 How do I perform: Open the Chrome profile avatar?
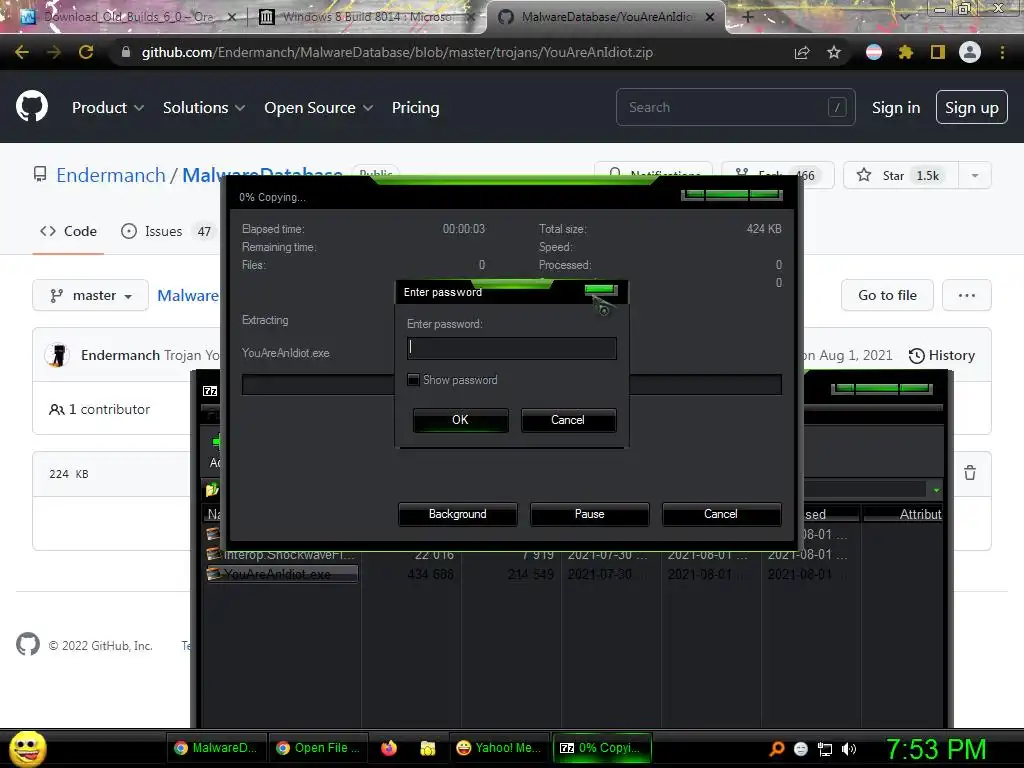coord(970,52)
